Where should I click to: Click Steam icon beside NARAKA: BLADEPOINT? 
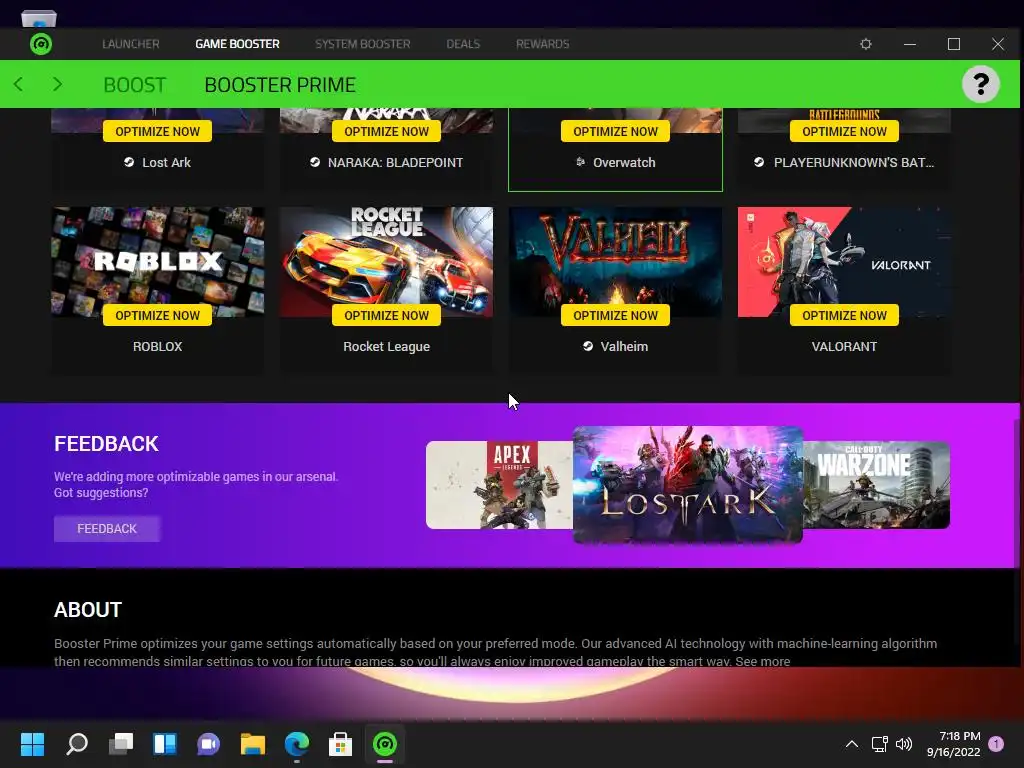pos(315,162)
